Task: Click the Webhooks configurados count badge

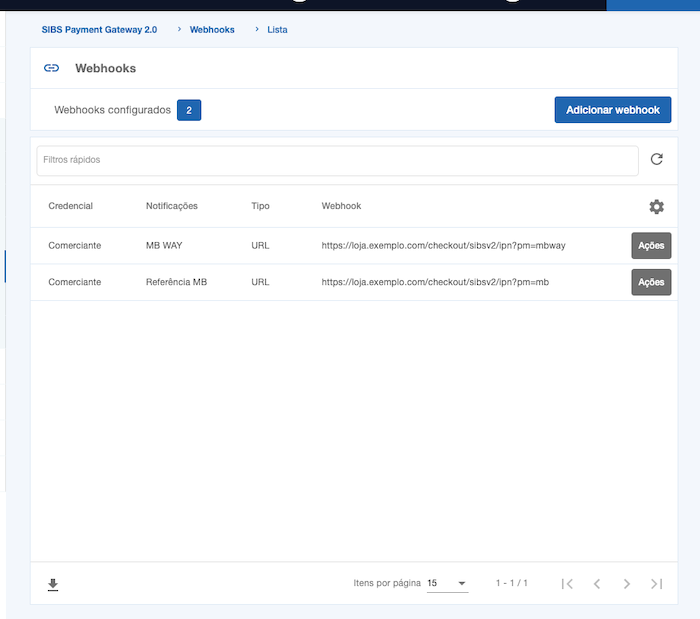Action: click(x=189, y=110)
